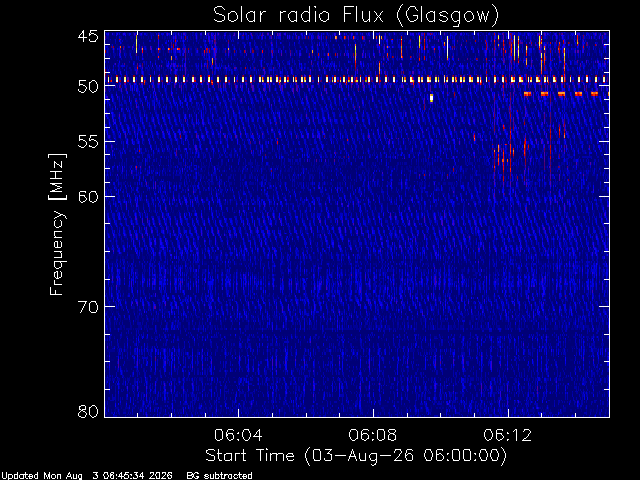The width and height of the screenshot is (640, 480).
Task: Click the 06:08 time axis label
Action: (x=373, y=435)
